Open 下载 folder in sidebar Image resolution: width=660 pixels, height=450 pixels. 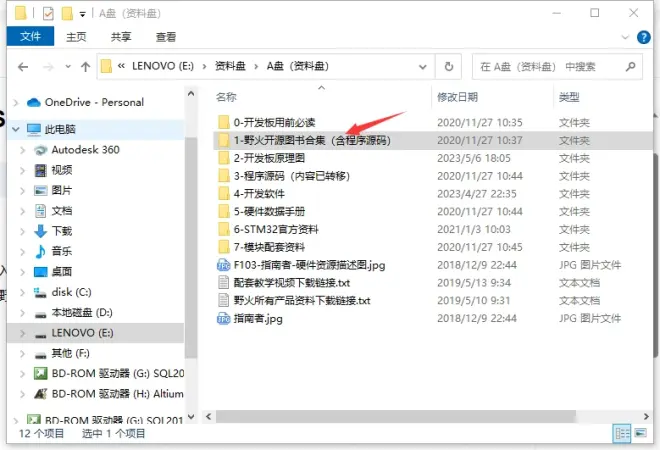pos(61,231)
